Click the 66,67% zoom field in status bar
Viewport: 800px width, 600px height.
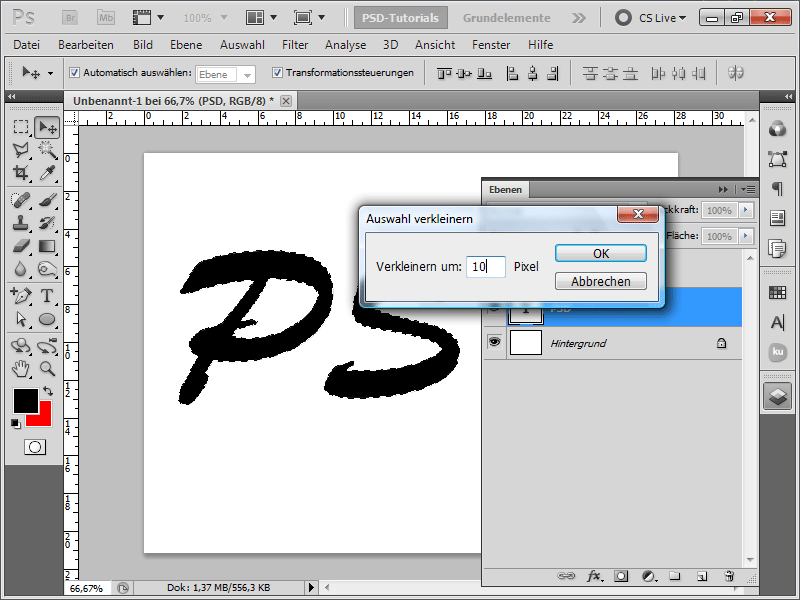pyautogui.click(x=86, y=588)
